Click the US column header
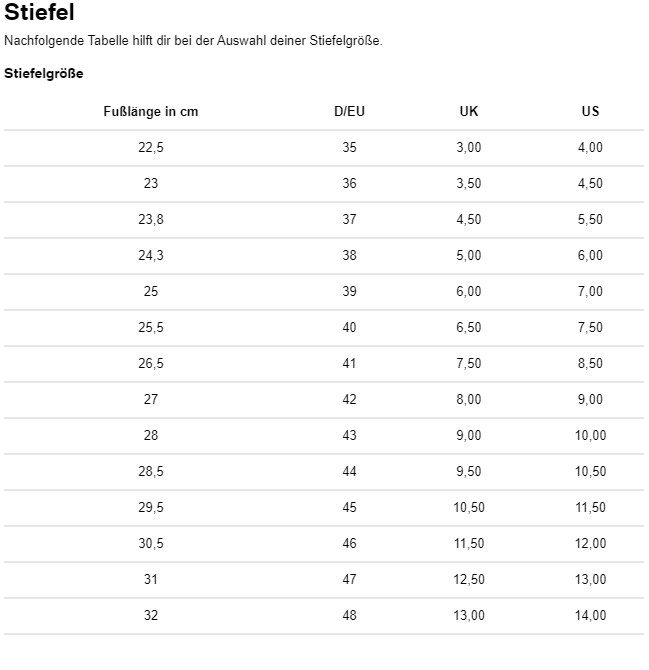Viewport: 649px width, 670px height. [590, 111]
